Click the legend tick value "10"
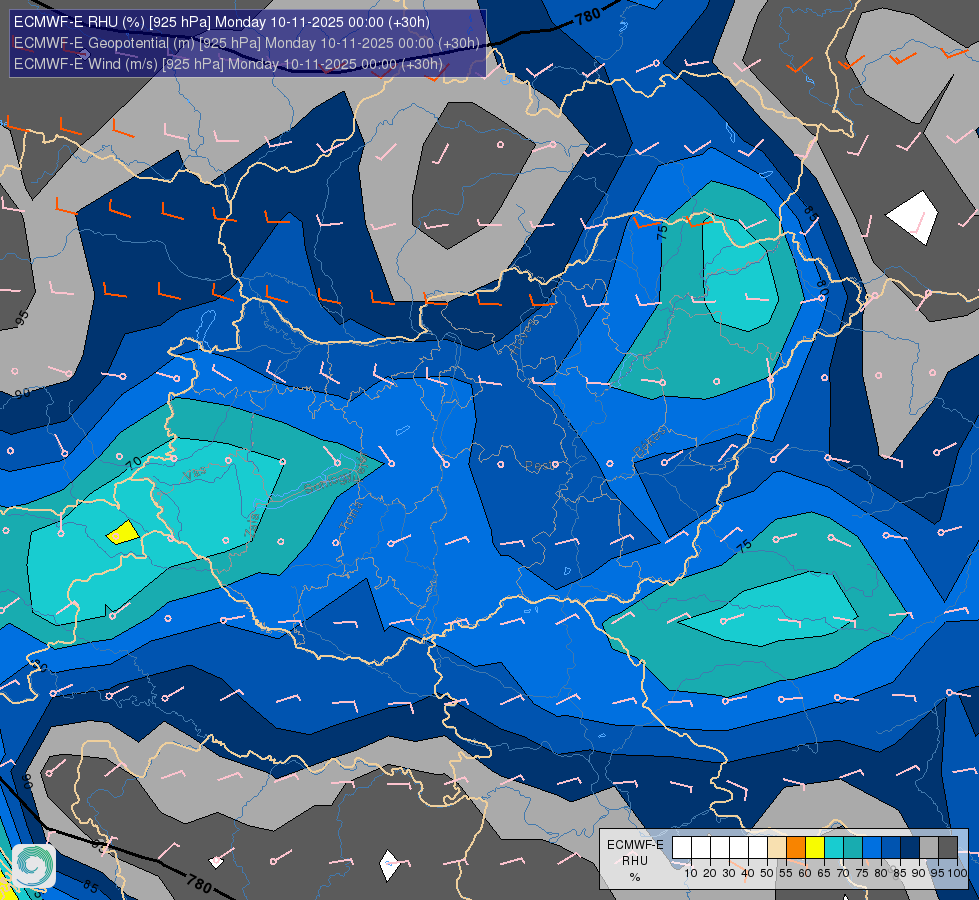The width and height of the screenshot is (979, 900). 691,873
